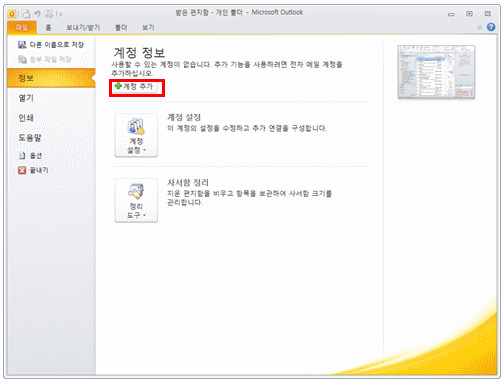Choose 끝내기 (Exit) text in sidebar
Image resolution: width=504 pixels, height=382 pixels.
(39, 170)
